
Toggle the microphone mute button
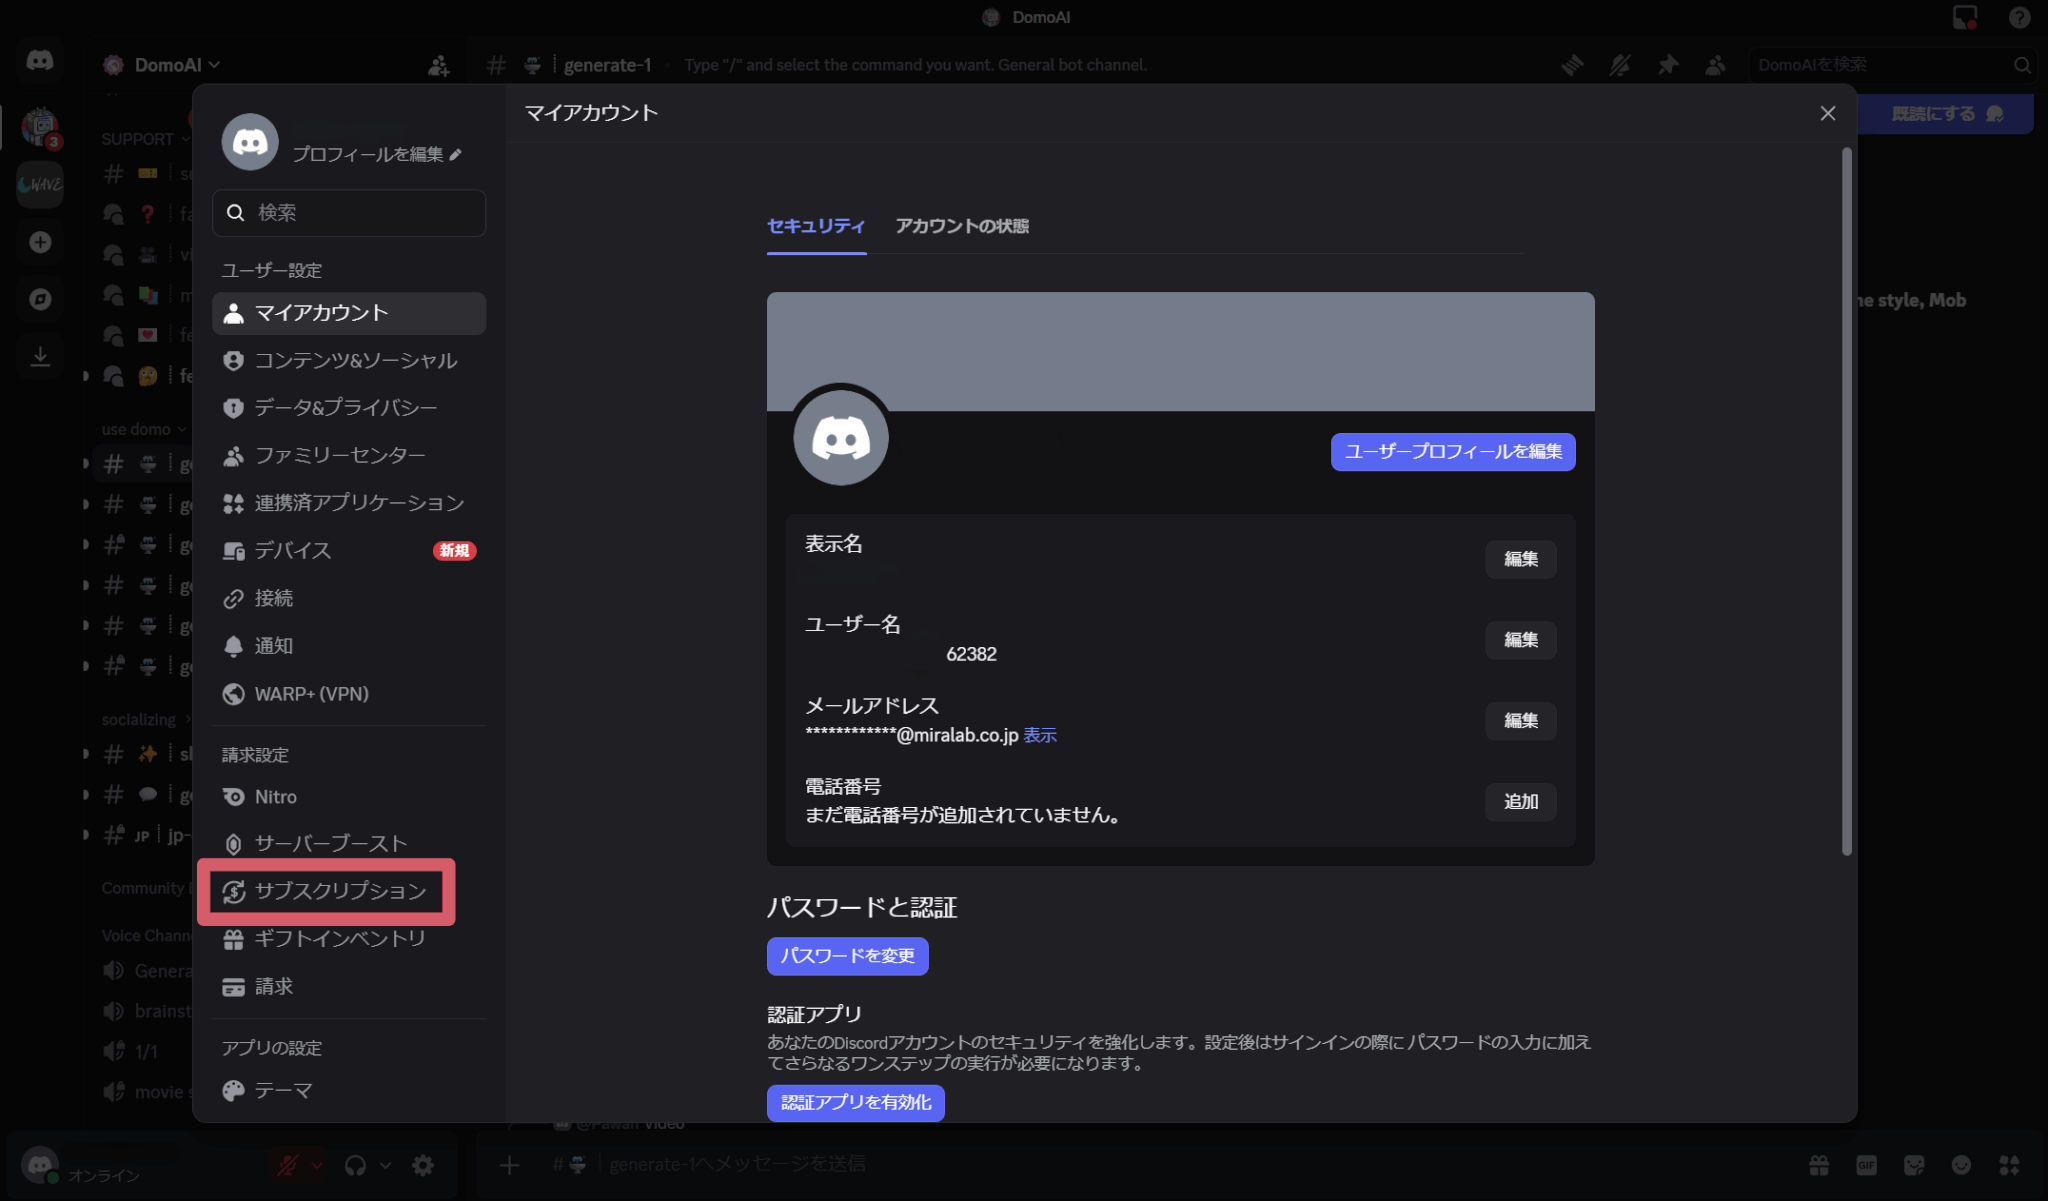(288, 1165)
